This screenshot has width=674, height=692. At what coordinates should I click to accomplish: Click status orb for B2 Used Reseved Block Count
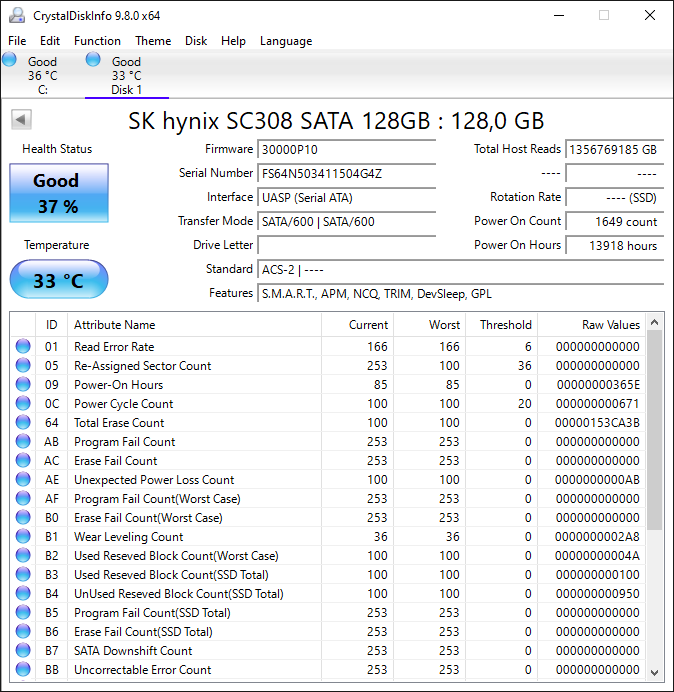click(x=23, y=555)
